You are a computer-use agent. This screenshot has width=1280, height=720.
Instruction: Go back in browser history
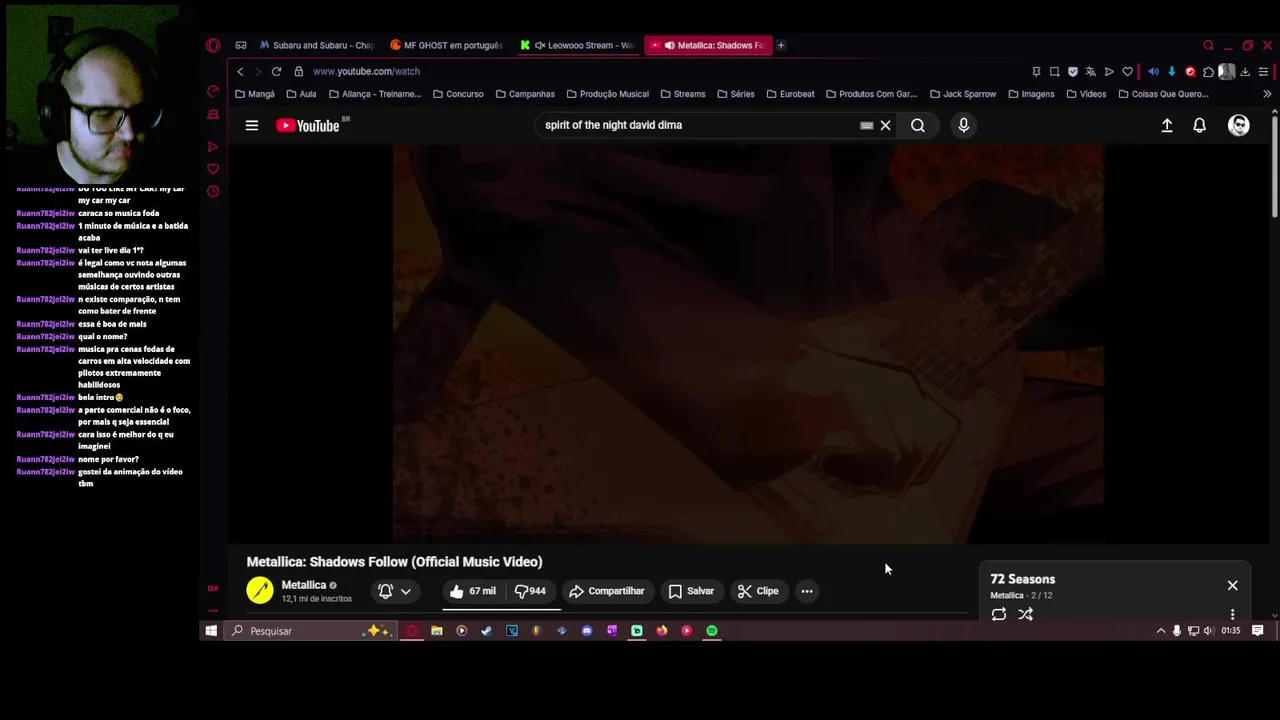[240, 71]
